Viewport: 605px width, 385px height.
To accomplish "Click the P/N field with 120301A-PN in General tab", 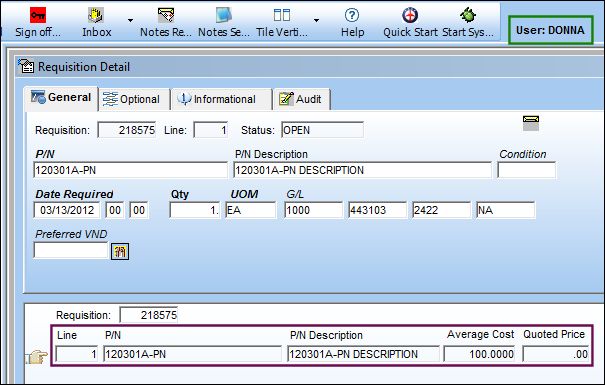I will (130, 170).
